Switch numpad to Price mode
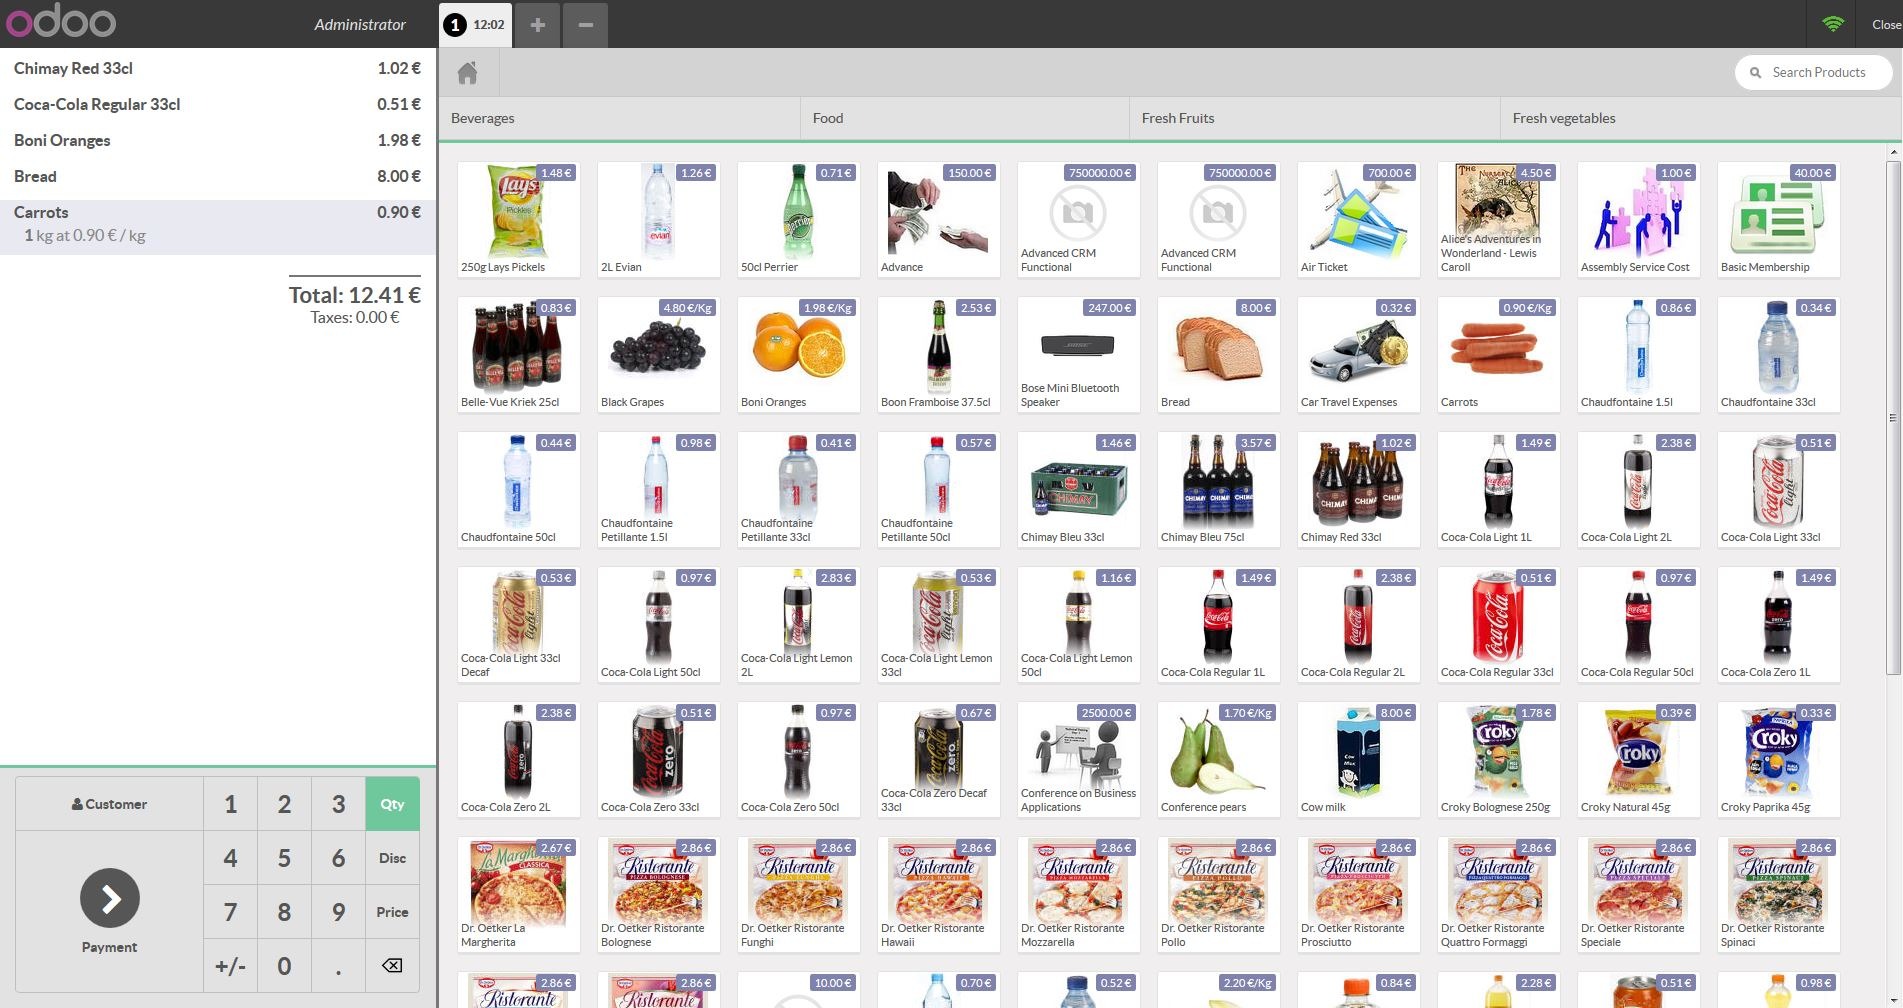This screenshot has width=1903, height=1008. tap(392, 912)
